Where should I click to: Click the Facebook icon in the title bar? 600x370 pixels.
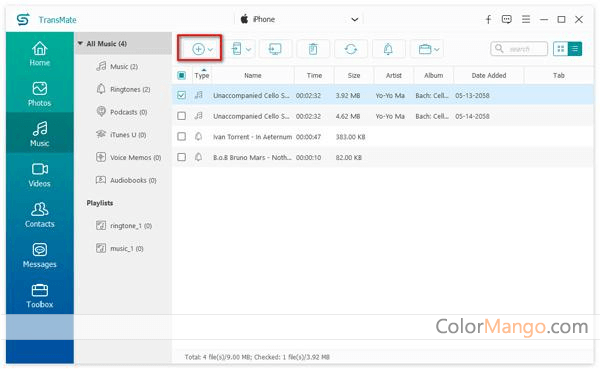[x=488, y=19]
